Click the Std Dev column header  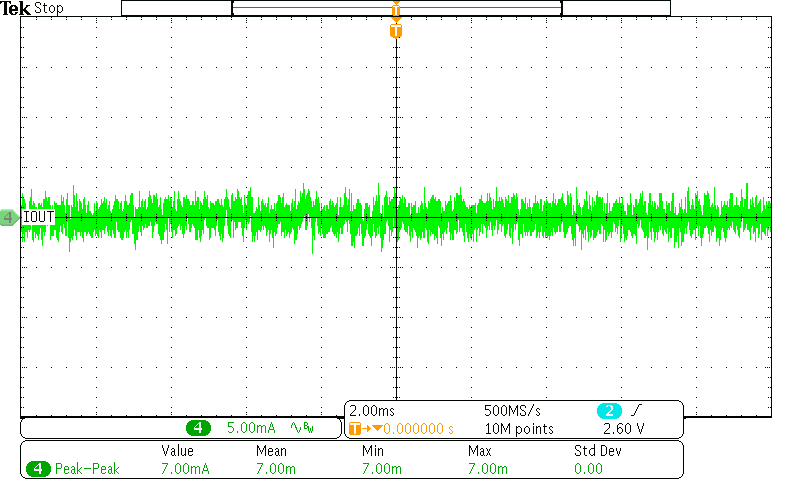[598, 451]
